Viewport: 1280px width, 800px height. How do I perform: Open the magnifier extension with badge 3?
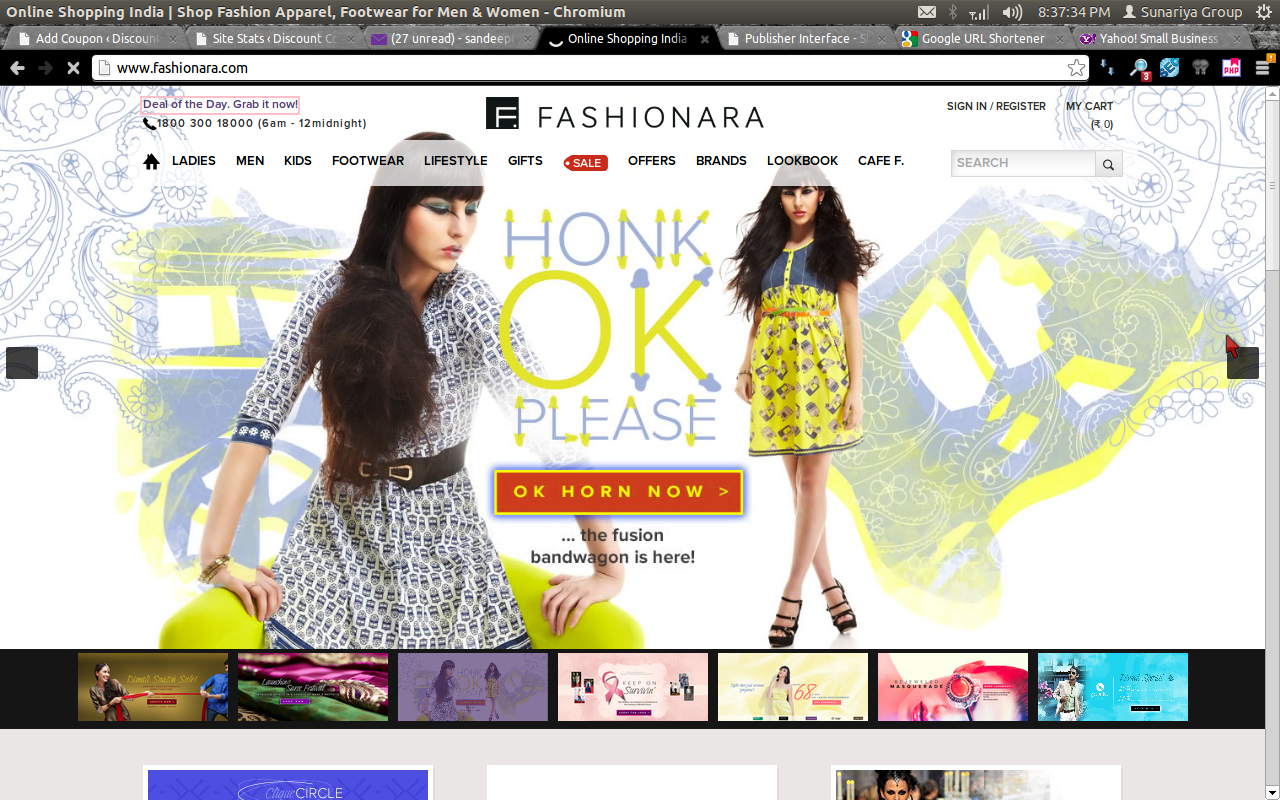click(1139, 68)
